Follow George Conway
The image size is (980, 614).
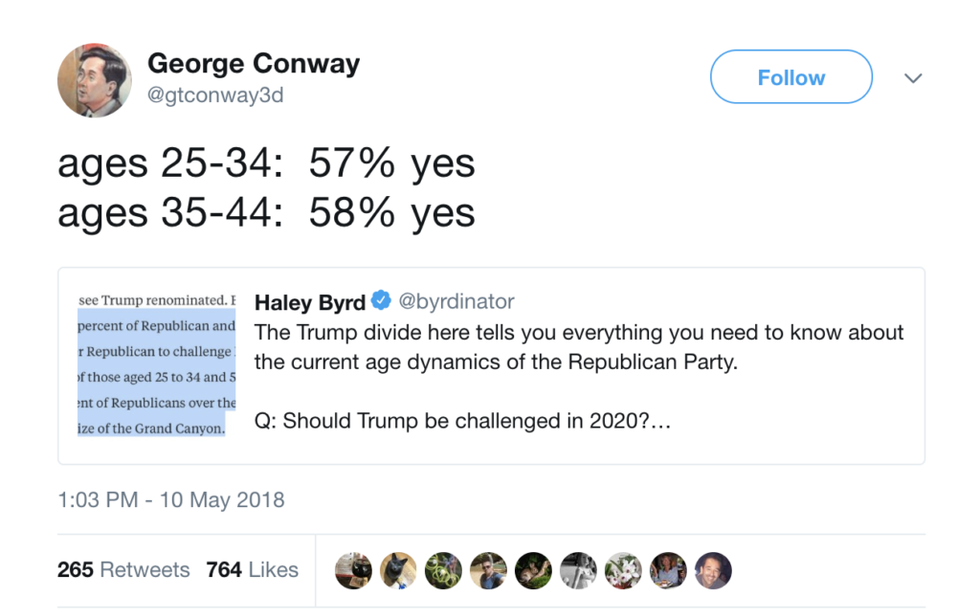[x=790, y=77]
